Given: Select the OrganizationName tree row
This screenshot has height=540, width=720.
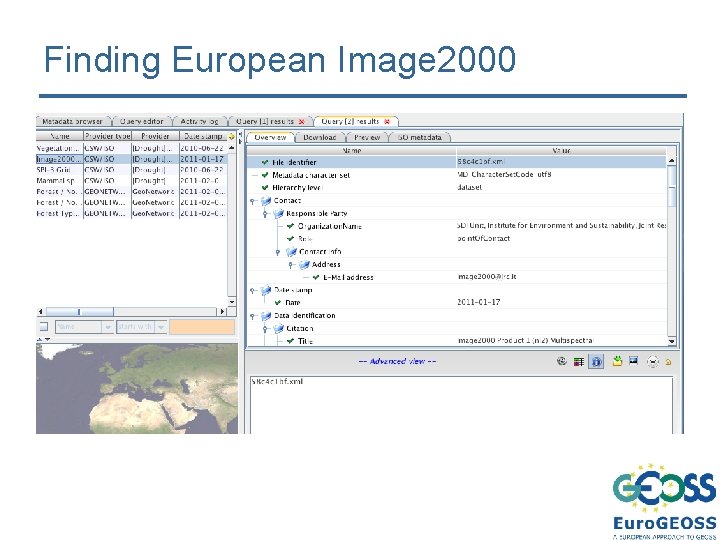Looking at the screenshot, I should click(457, 226).
